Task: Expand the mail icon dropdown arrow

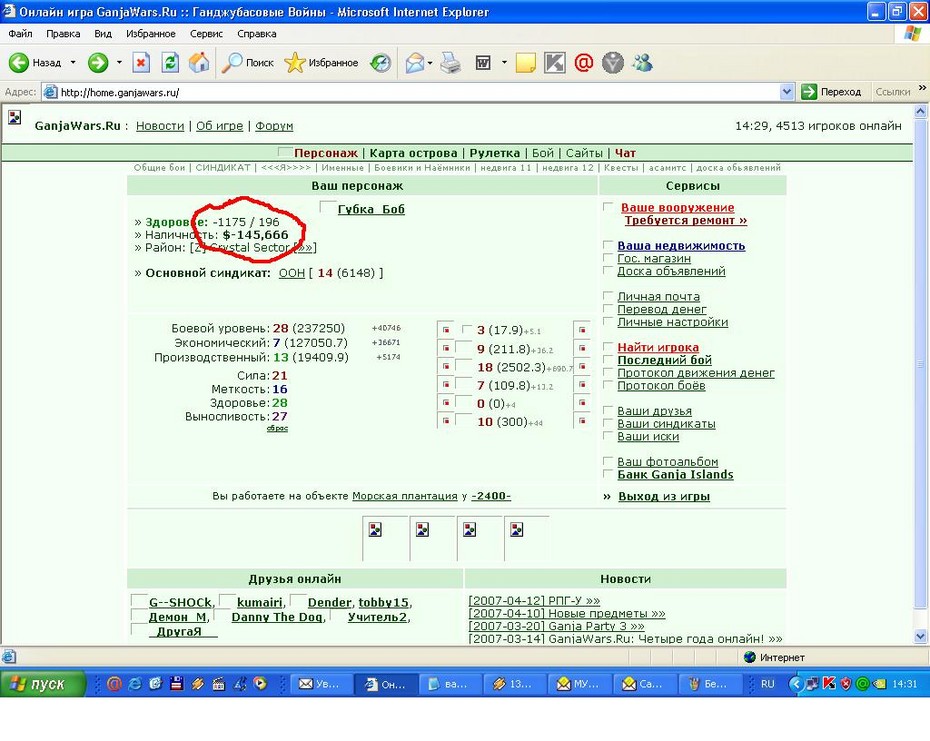Action: pos(430,62)
